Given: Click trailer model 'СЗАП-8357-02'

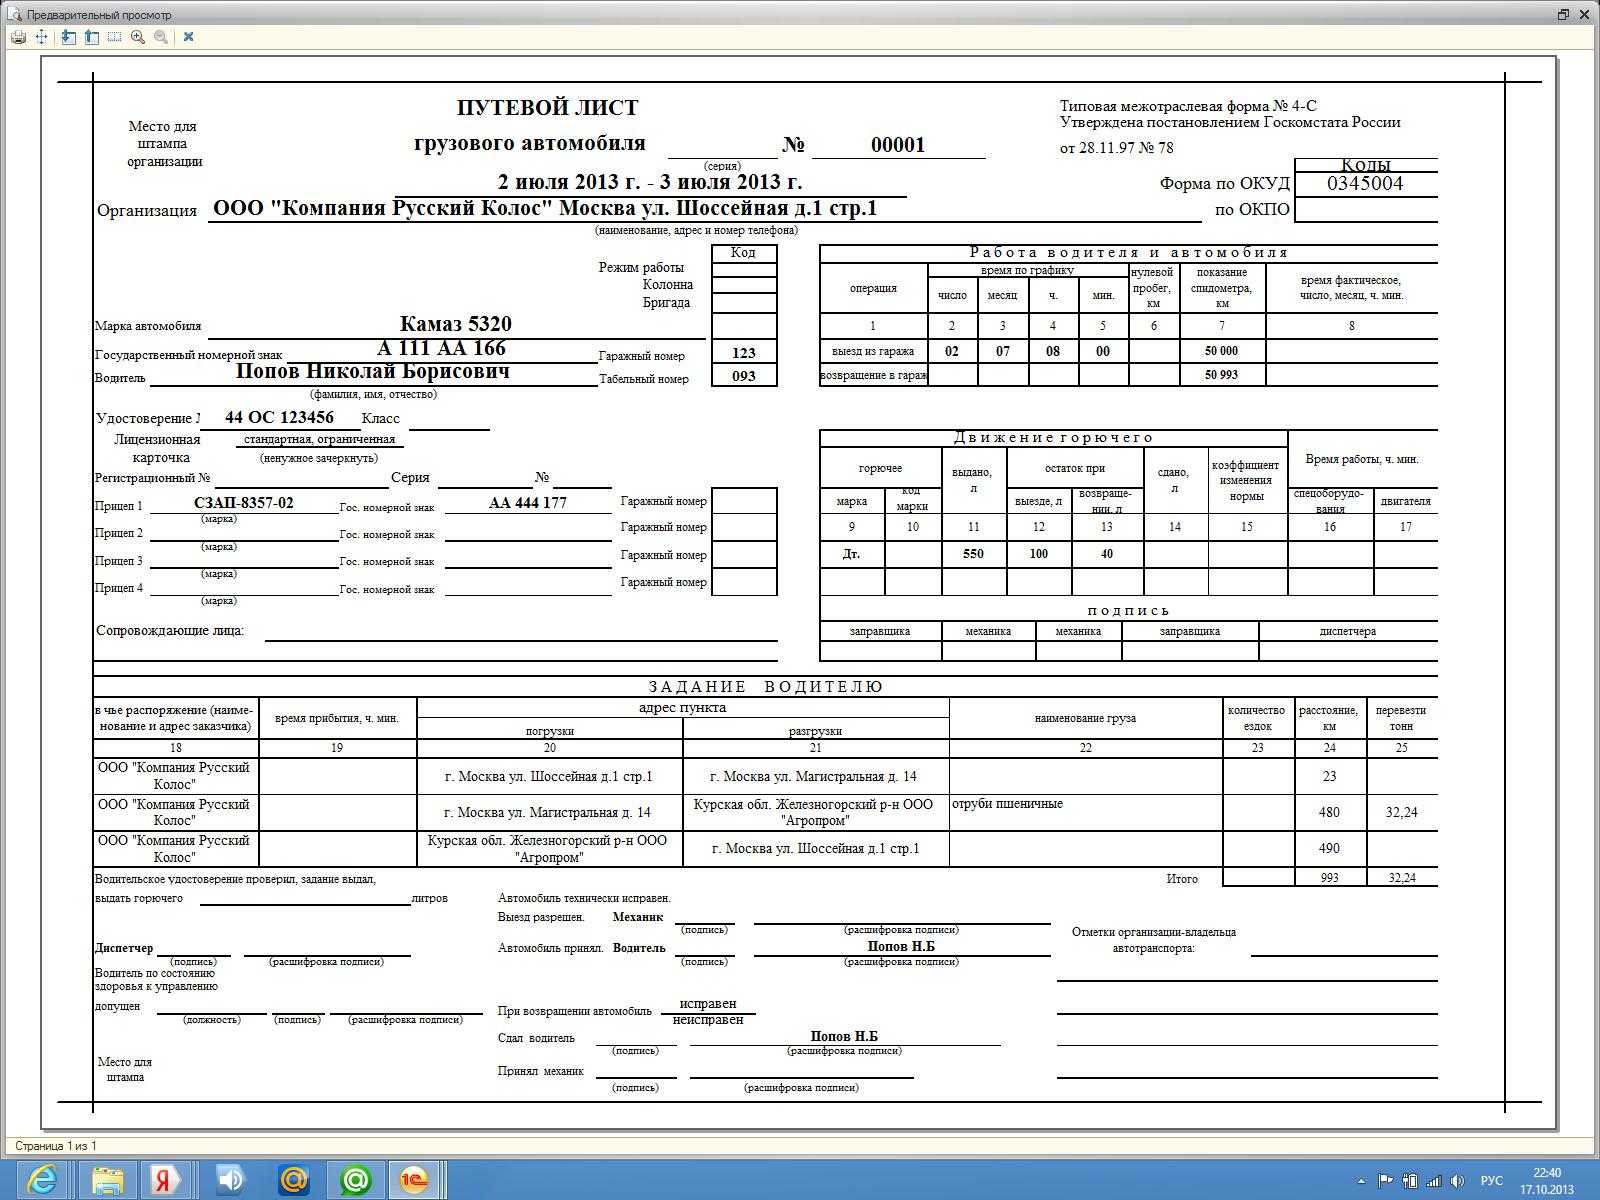Looking at the screenshot, I should (x=244, y=503).
